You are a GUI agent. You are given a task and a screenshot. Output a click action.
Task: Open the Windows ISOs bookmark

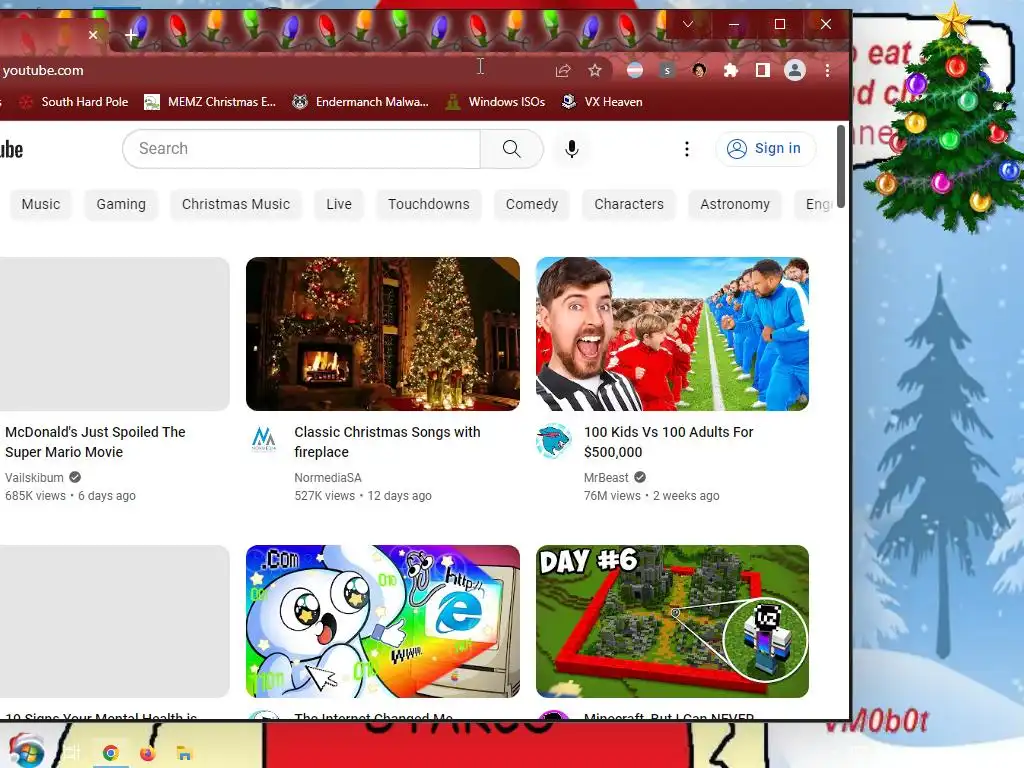coord(496,102)
